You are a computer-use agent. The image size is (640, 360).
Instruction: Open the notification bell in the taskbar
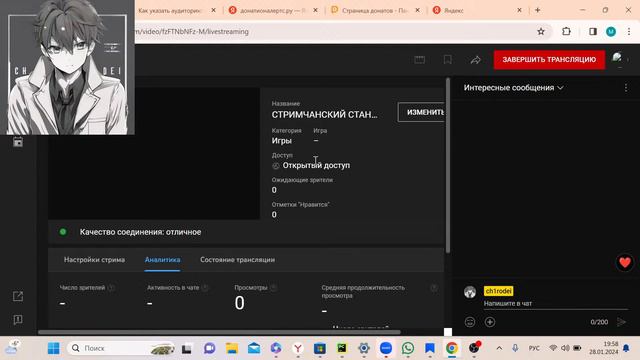pyautogui.click(x=626, y=348)
